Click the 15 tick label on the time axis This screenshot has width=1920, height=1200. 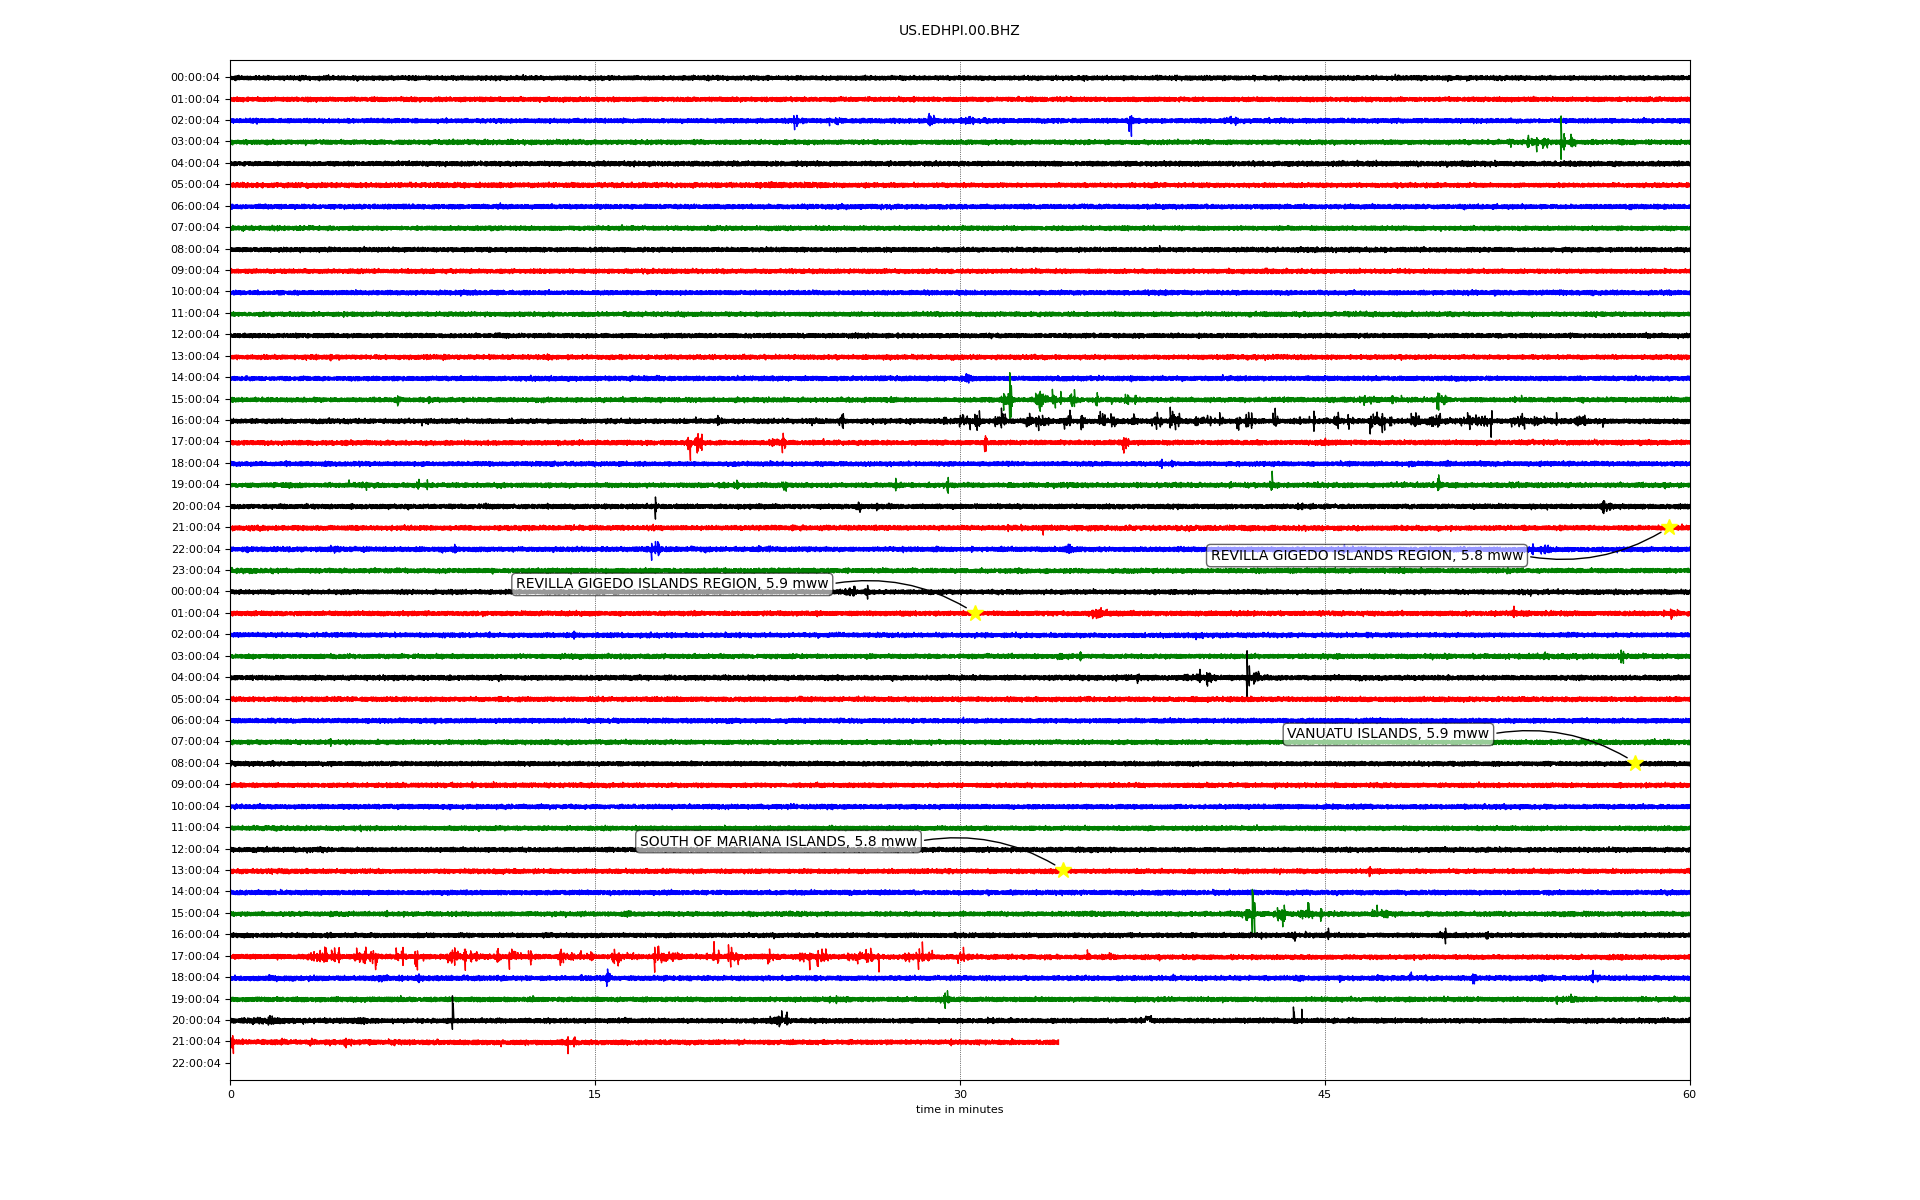[x=595, y=1094]
